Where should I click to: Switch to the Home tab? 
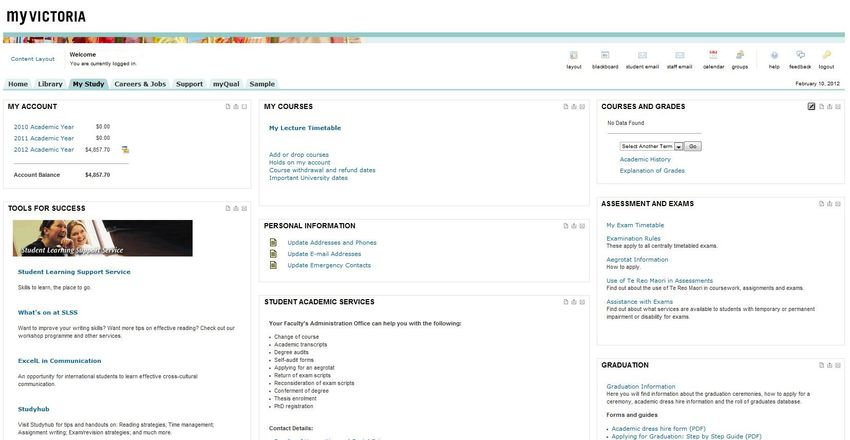18,84
